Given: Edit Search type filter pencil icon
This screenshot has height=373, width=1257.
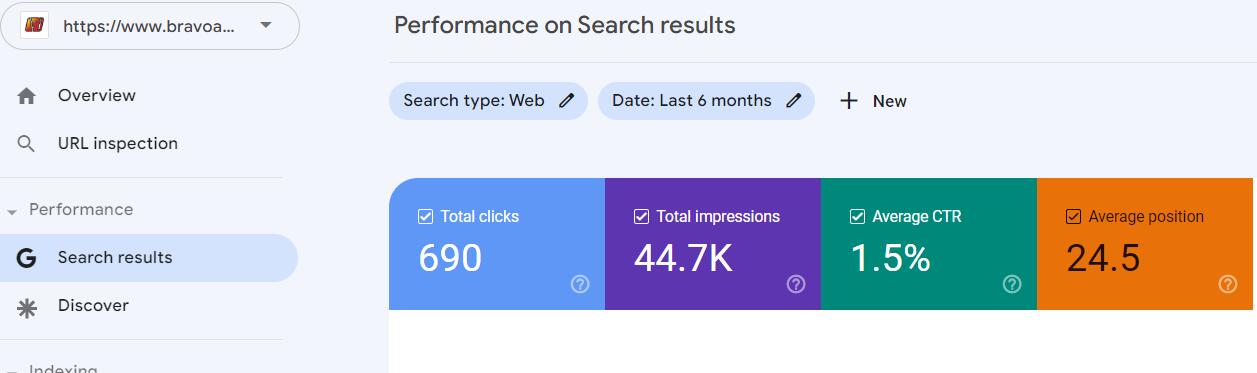Looking at the screenshot, I should point(567,101).
